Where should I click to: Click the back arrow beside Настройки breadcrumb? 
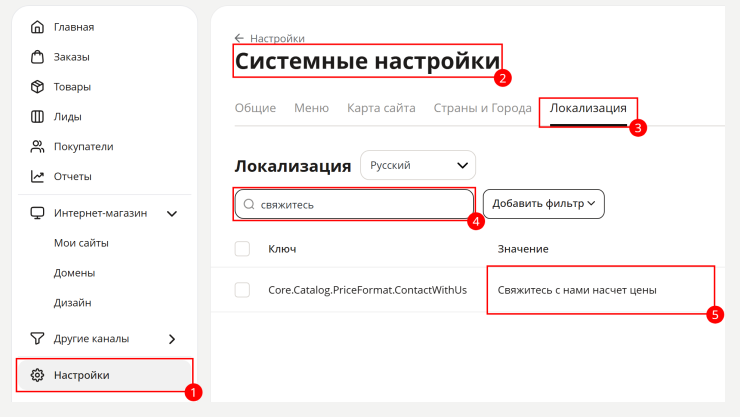click(239, 38)
